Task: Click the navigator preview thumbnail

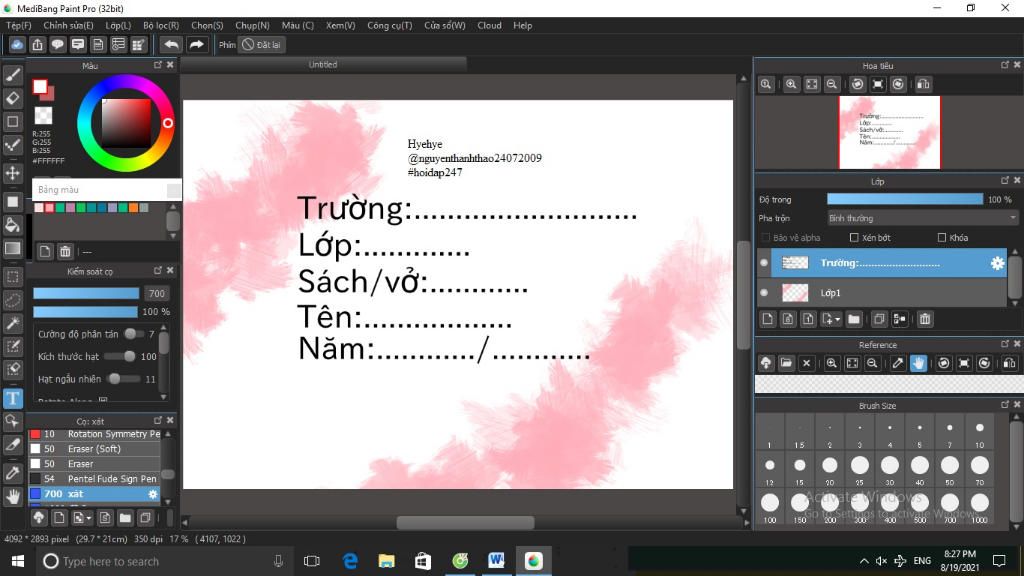Action: click(889, 133)
